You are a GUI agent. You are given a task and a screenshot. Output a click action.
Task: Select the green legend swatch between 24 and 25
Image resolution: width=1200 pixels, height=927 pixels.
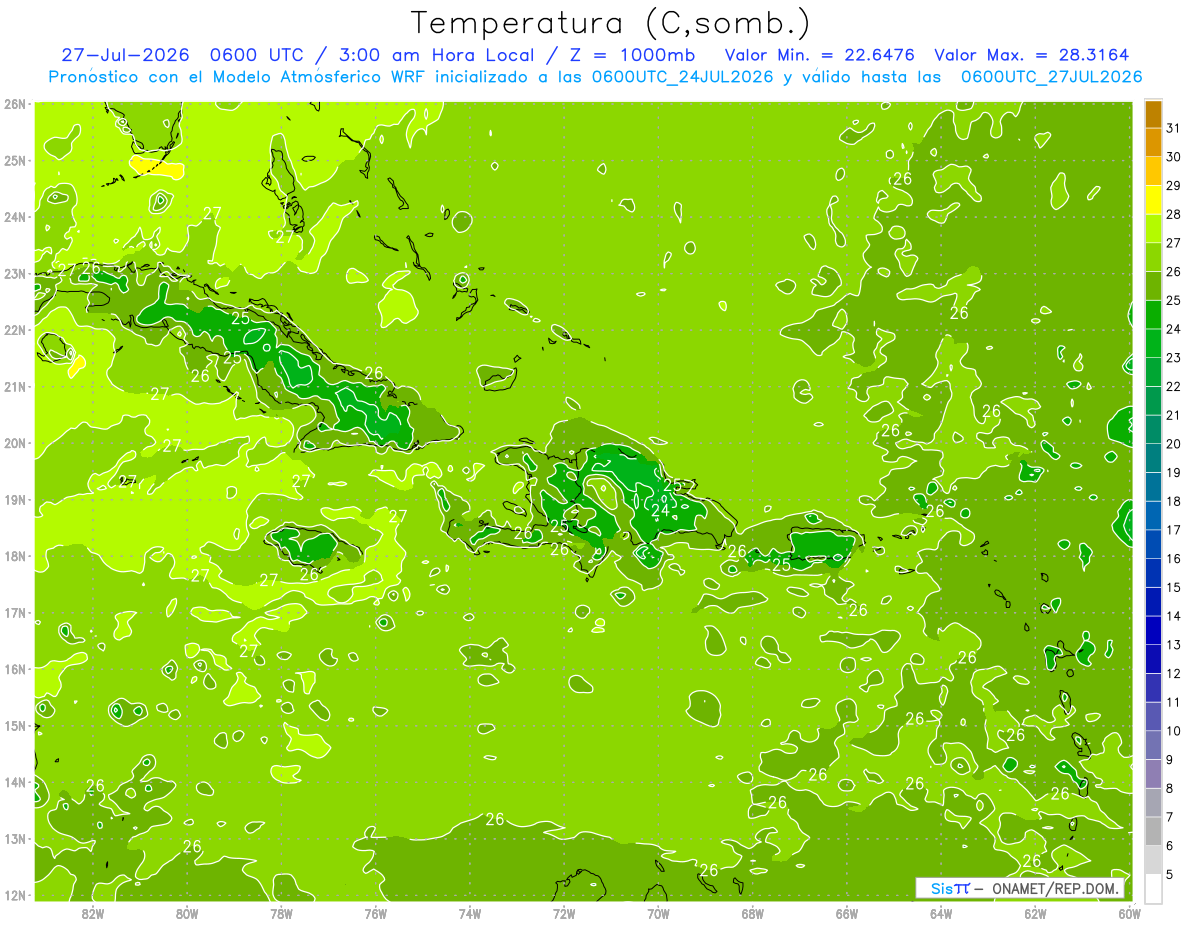1153,315
